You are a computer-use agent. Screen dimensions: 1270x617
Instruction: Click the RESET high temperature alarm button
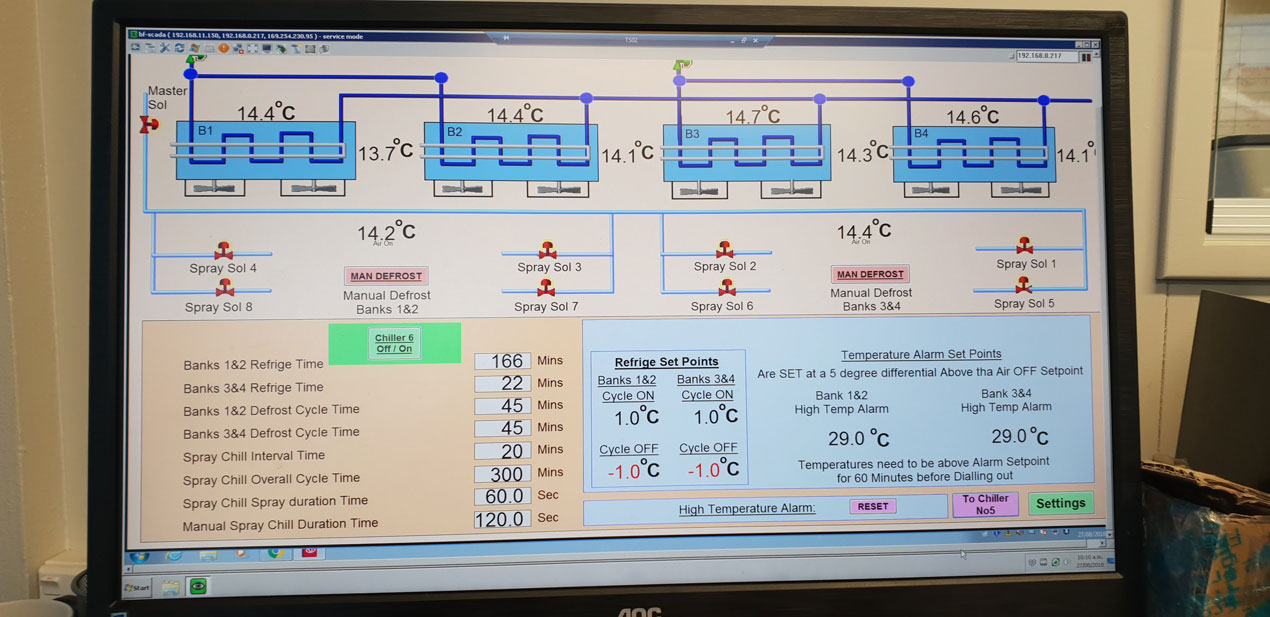pyautogui.click(x=872, y=507)
